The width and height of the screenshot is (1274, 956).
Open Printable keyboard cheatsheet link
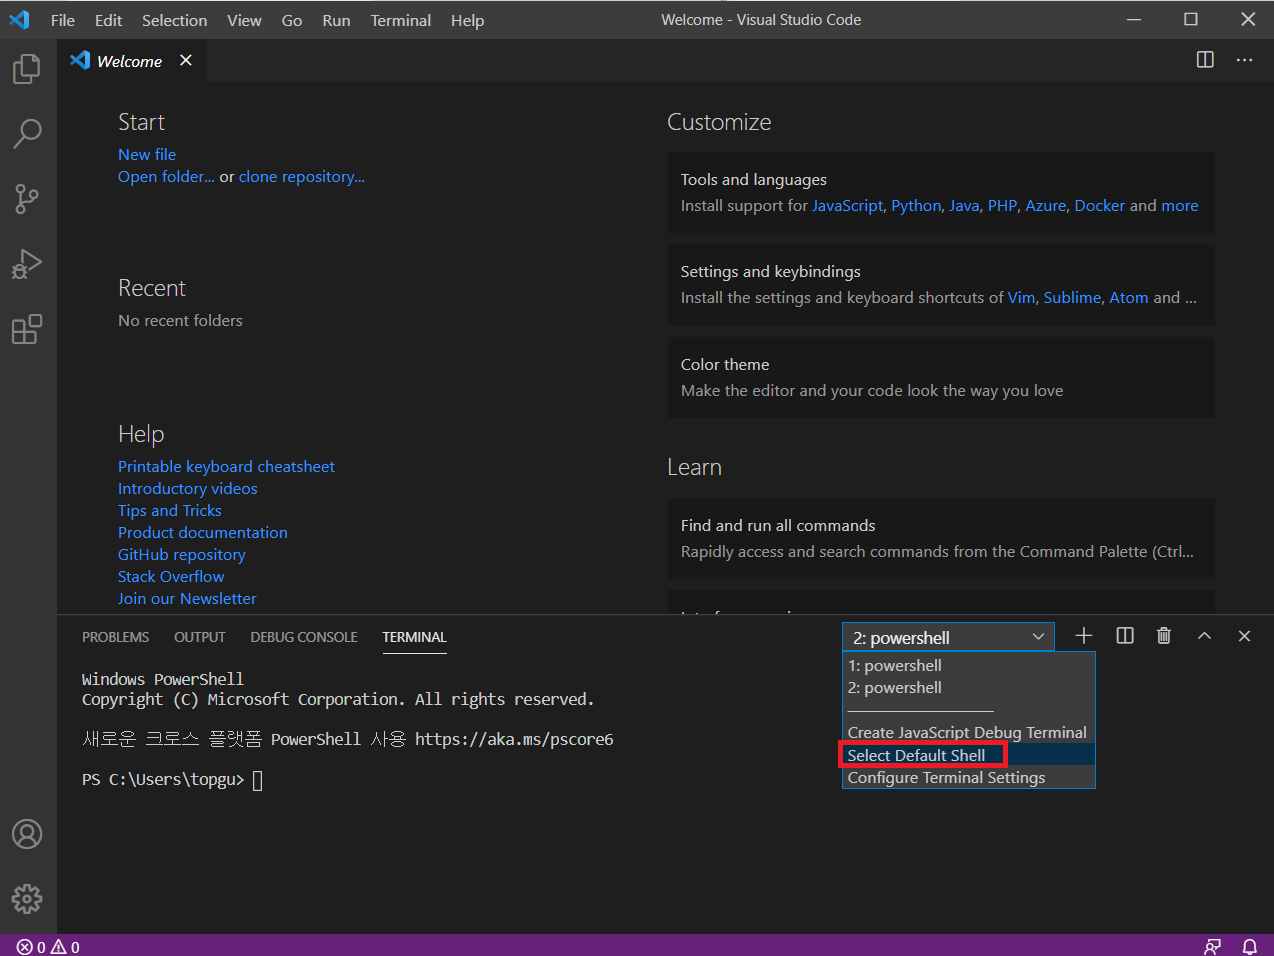click(x=226, y=466)
